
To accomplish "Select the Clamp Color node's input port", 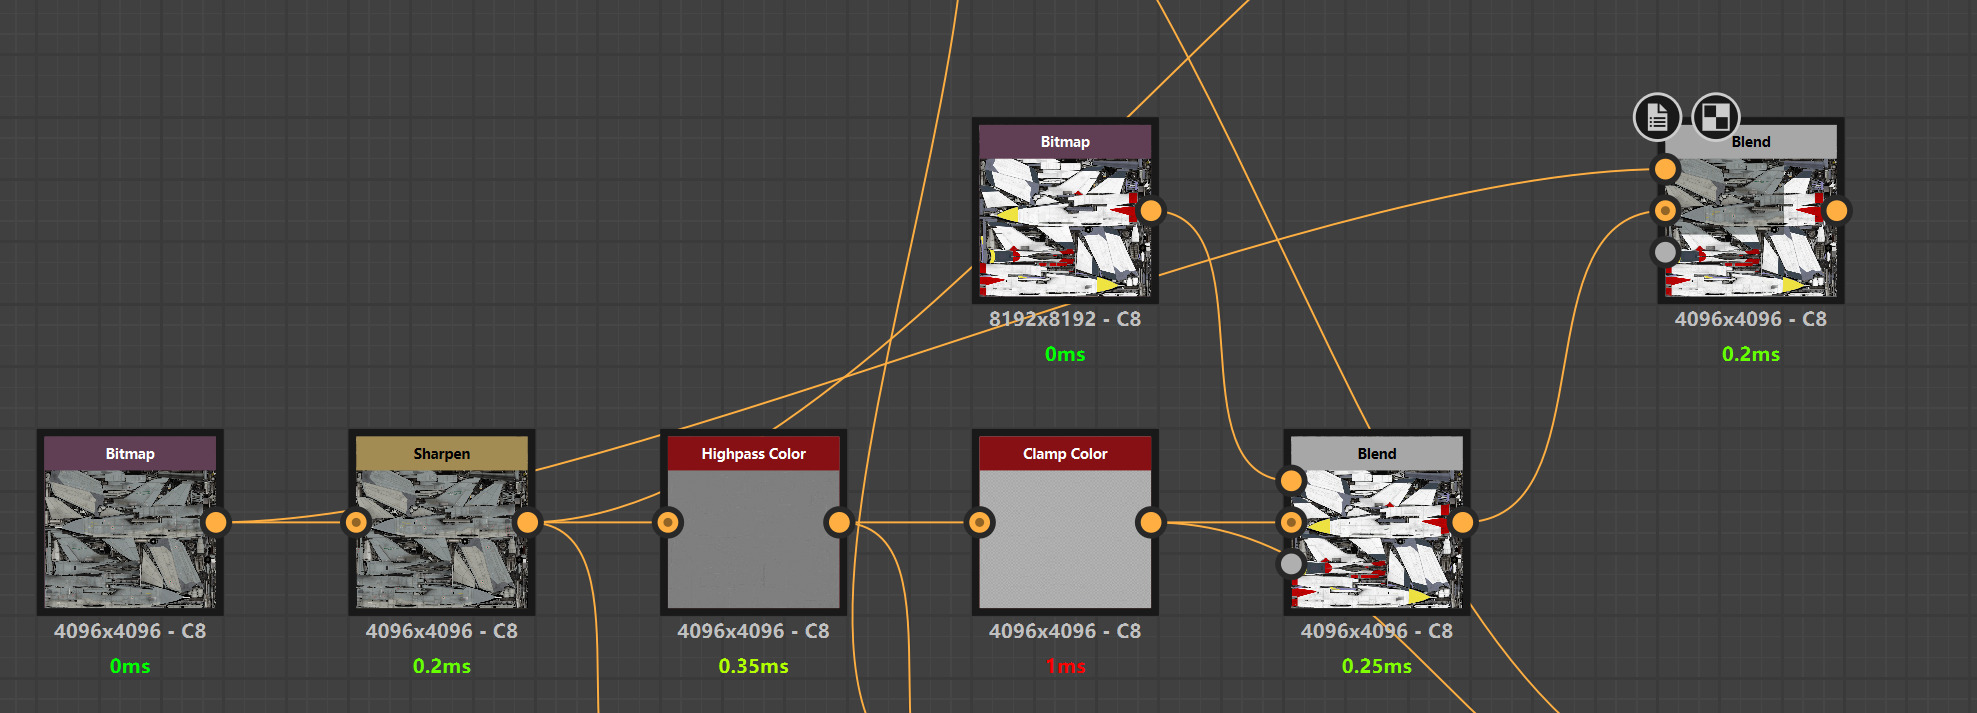I will [x=980, y=522].
